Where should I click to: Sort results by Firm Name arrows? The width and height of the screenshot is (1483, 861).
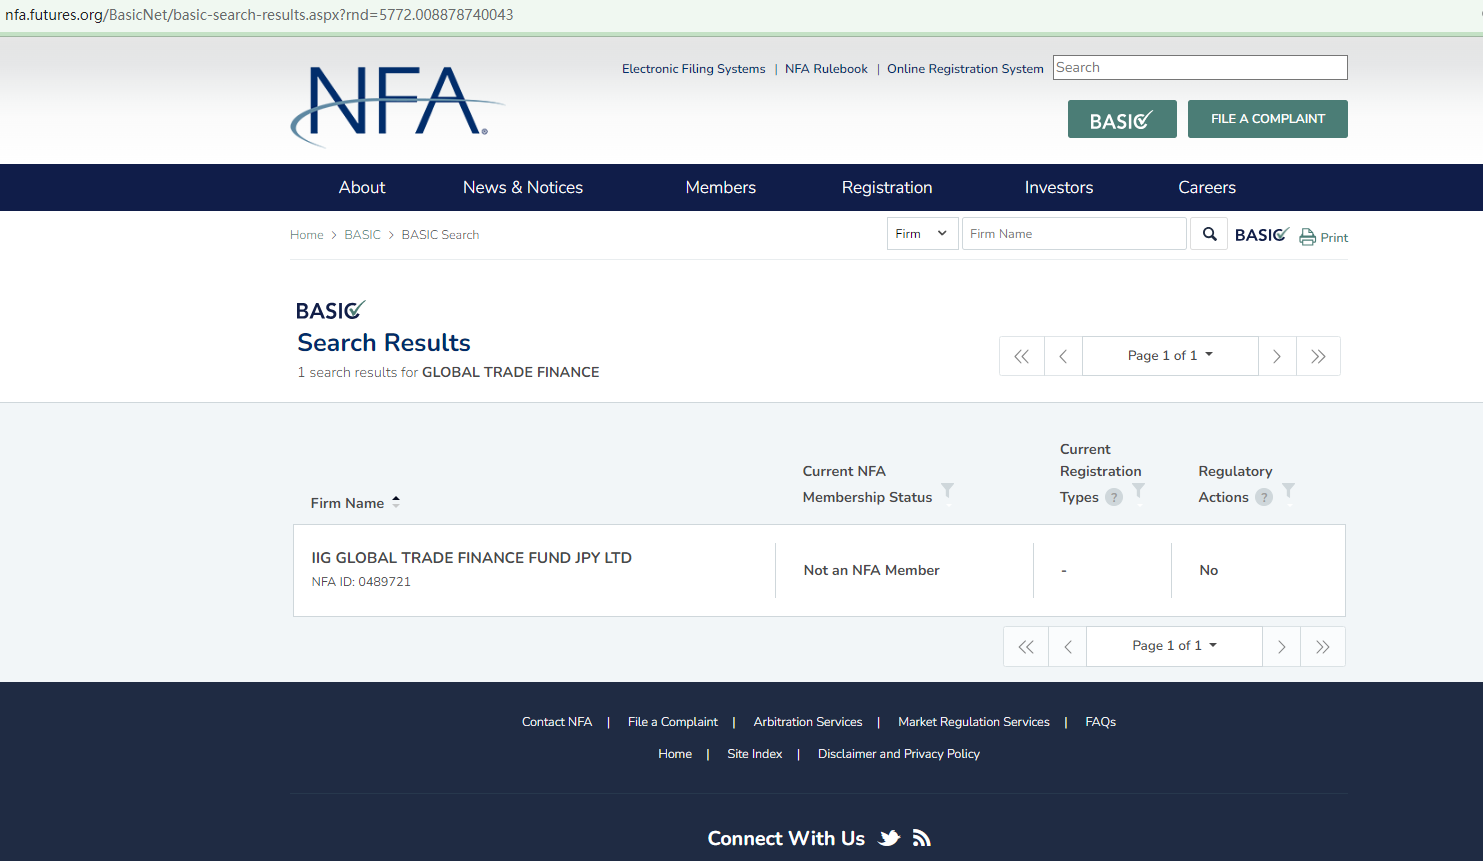[396, 502]
